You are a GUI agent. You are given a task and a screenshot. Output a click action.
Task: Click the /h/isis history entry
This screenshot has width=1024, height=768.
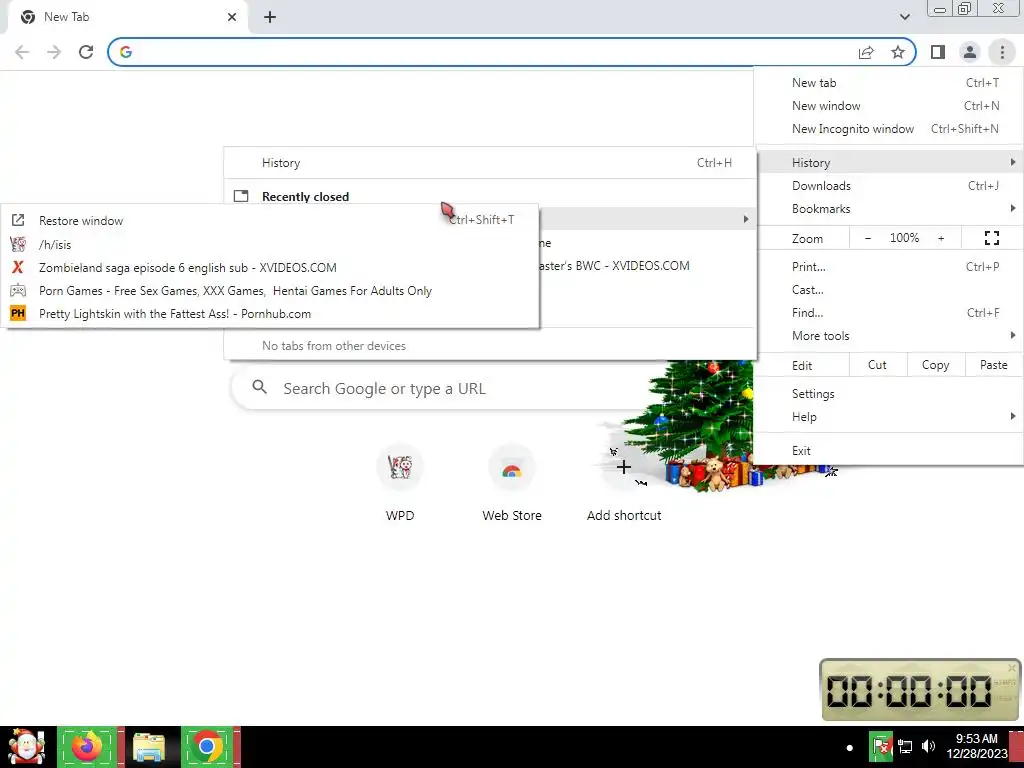click(271, 244)
